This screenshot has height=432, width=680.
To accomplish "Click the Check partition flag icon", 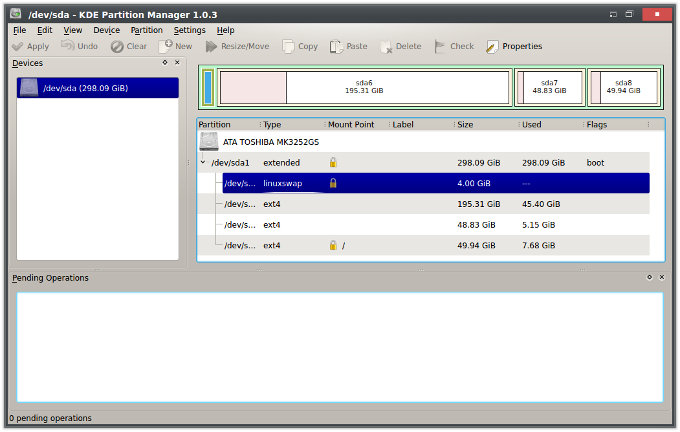I will [440, 46].
